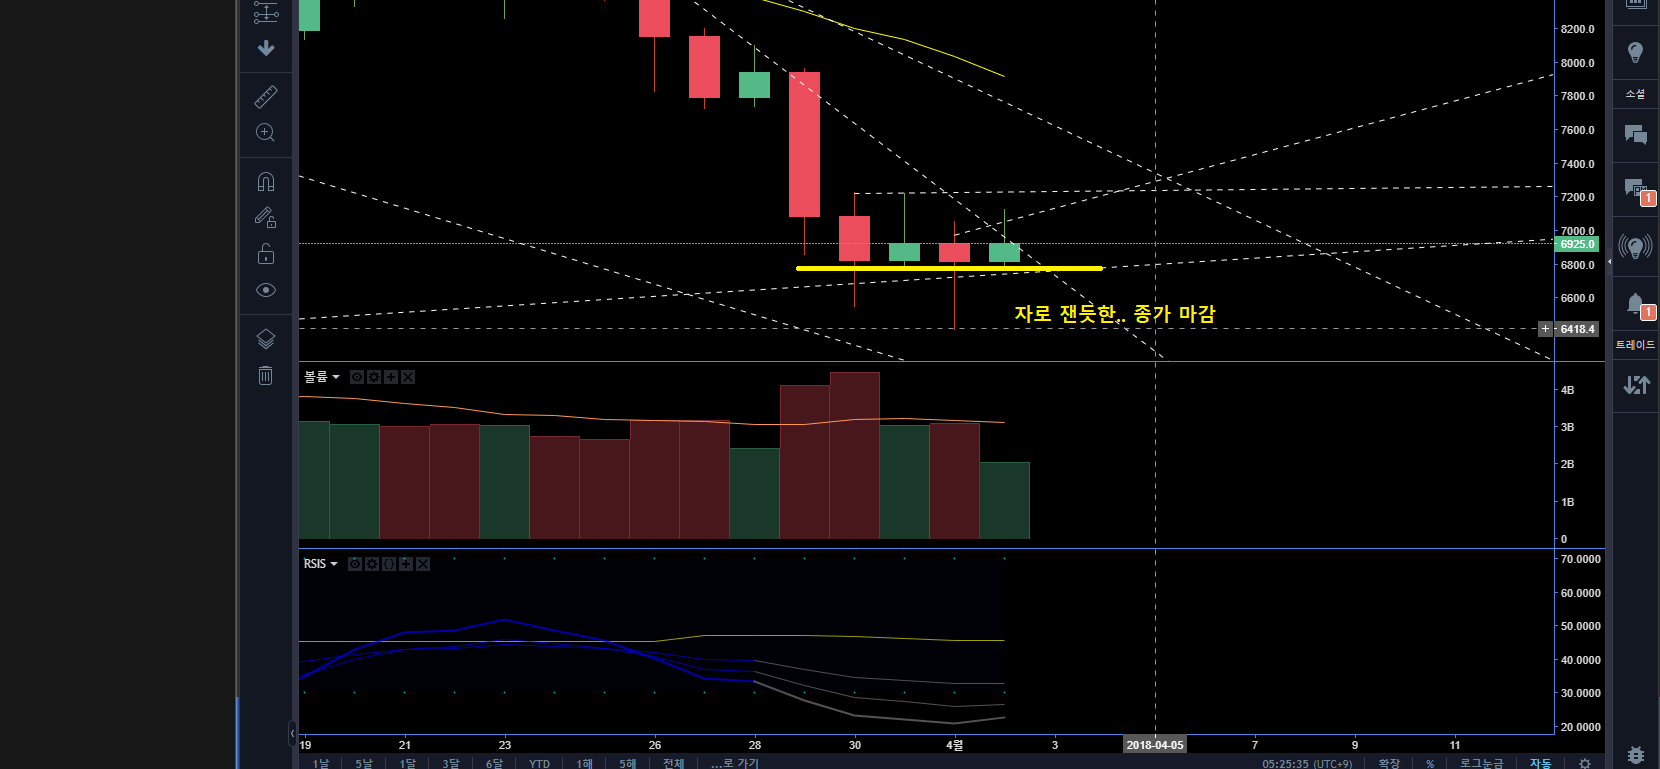The width and height of the screenshot is (1660, 769).
Task: Remove the RSIS indicator
Action: [423, 564]
